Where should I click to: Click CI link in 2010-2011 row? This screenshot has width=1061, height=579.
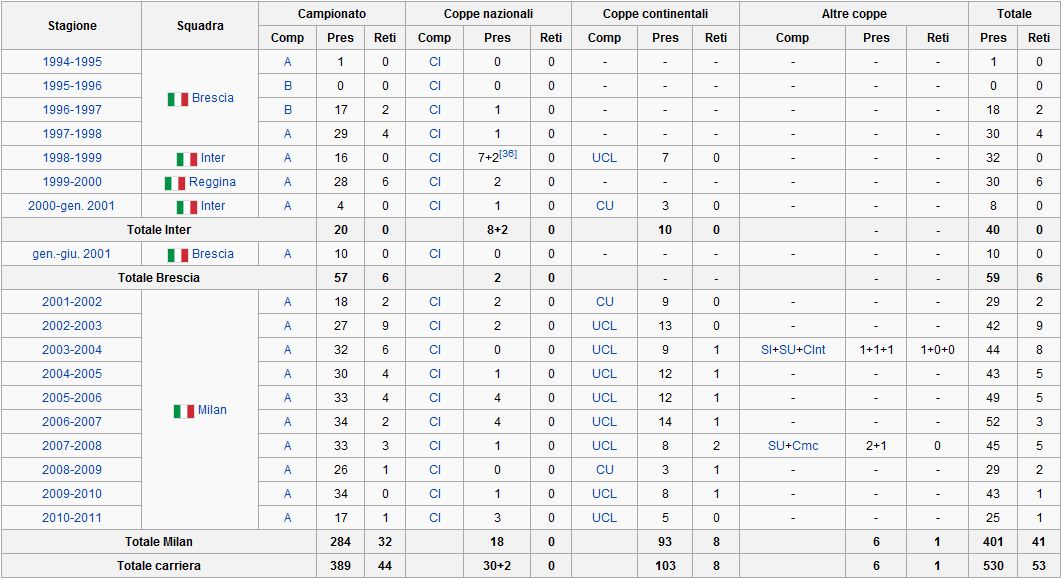(x=434, y=517)
